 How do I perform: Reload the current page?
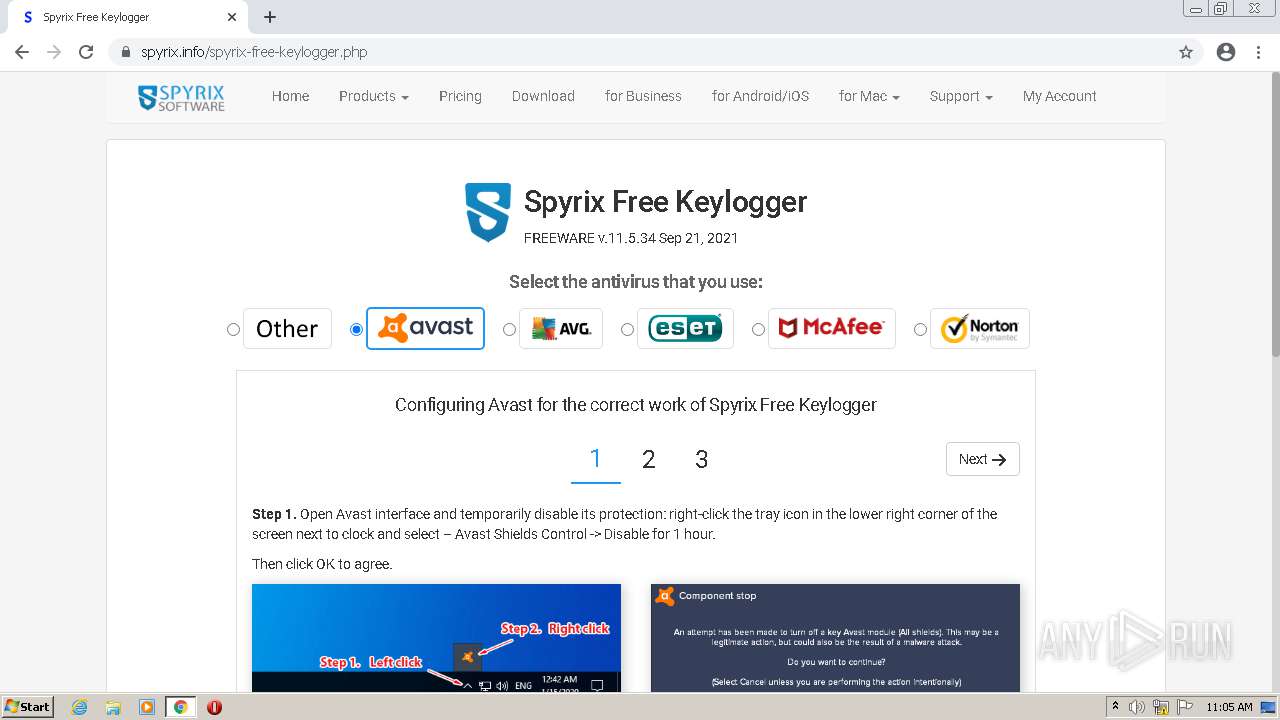86,52
